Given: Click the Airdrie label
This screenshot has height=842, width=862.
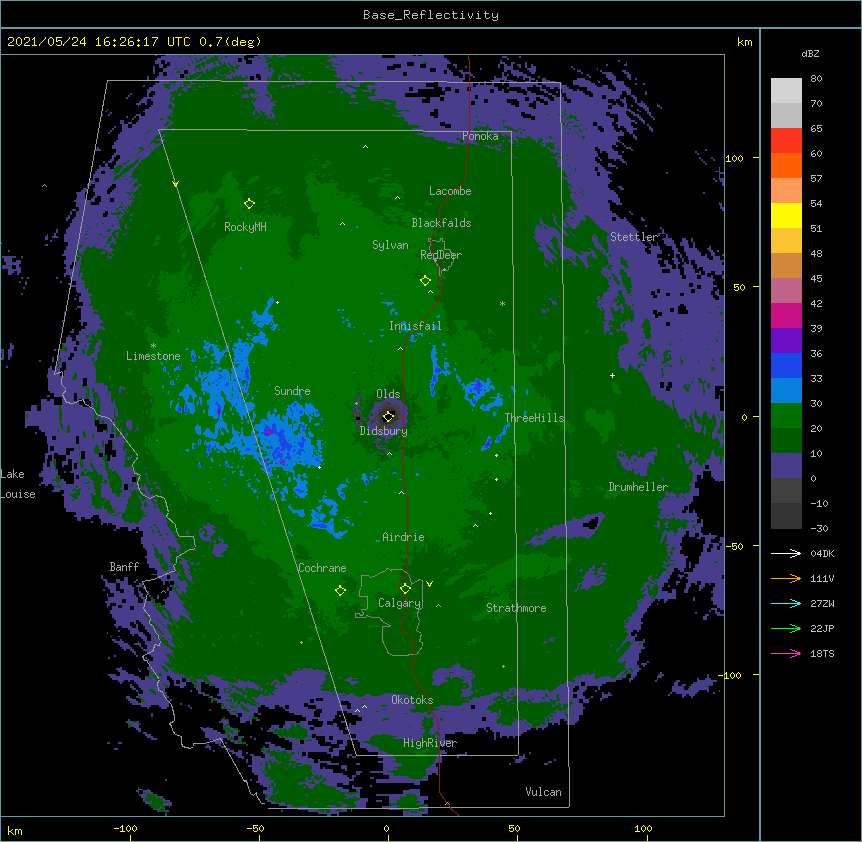Looking at the screenshot, I should [x=404, y=537].
